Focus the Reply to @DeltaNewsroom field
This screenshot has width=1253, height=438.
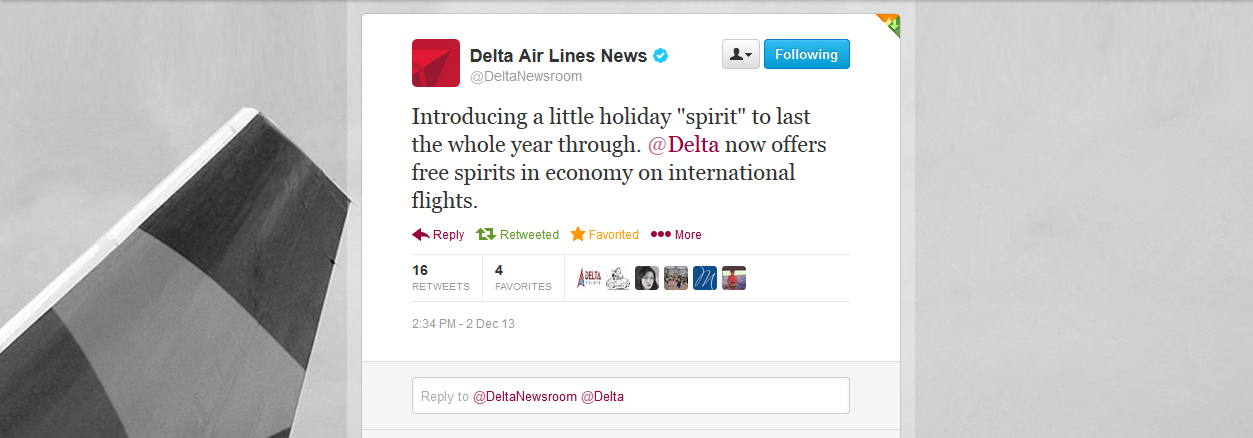630,396
